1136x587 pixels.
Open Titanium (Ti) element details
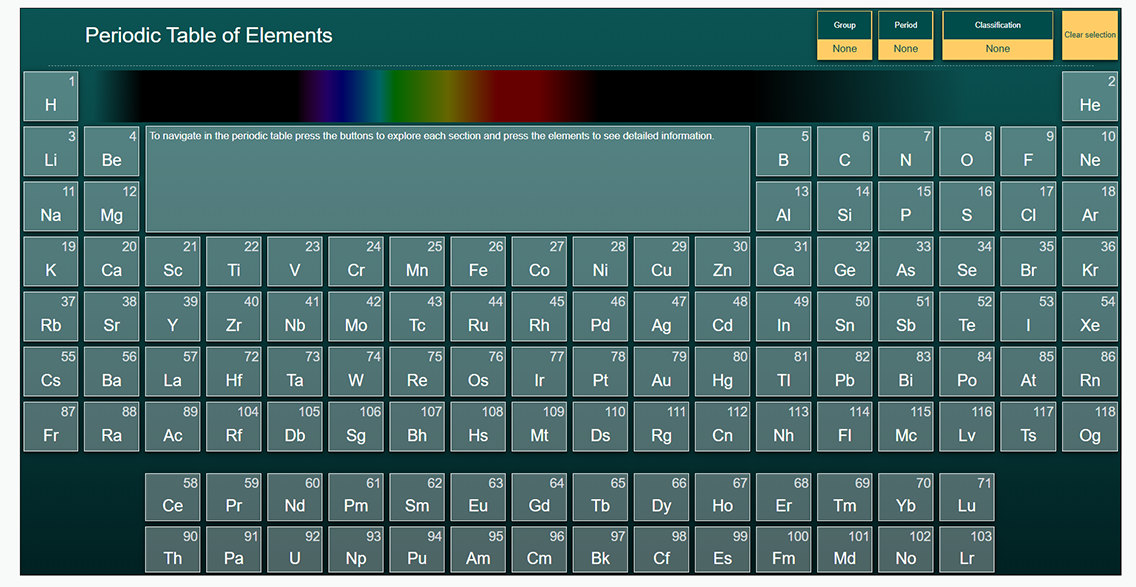[x=234, y=262]
